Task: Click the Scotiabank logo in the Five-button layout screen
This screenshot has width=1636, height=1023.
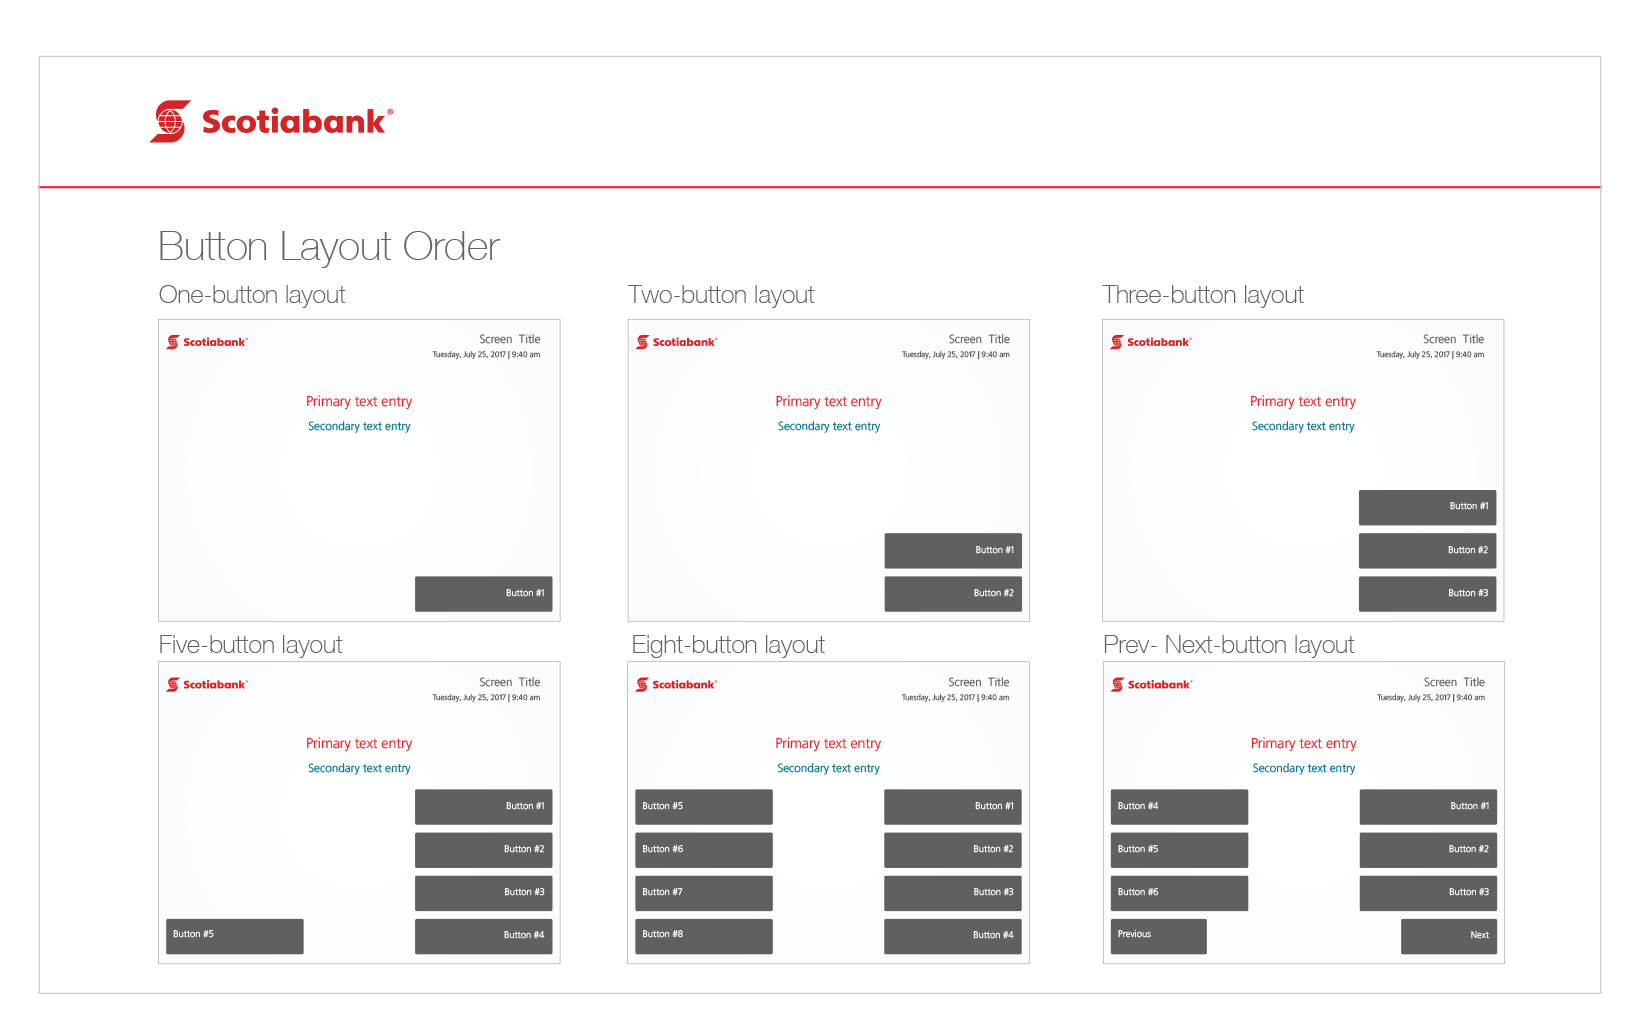Action: [x=207, y=685]
